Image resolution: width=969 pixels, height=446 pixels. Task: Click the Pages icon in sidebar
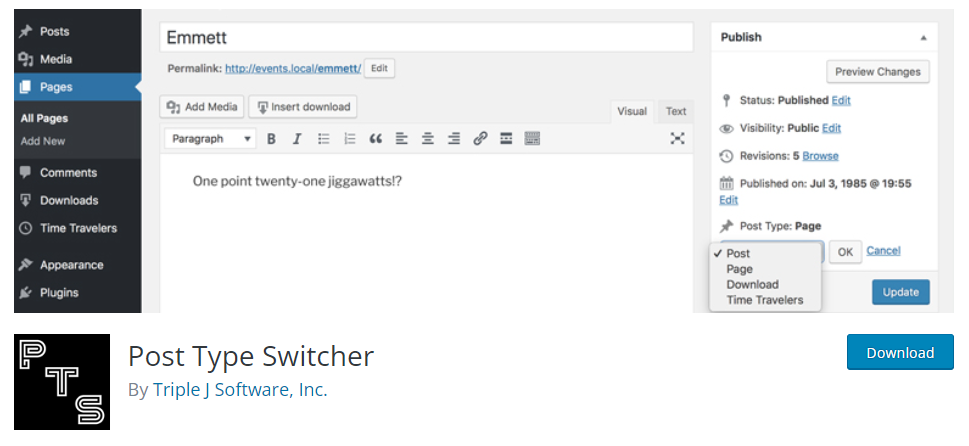(x=25, y=87)
